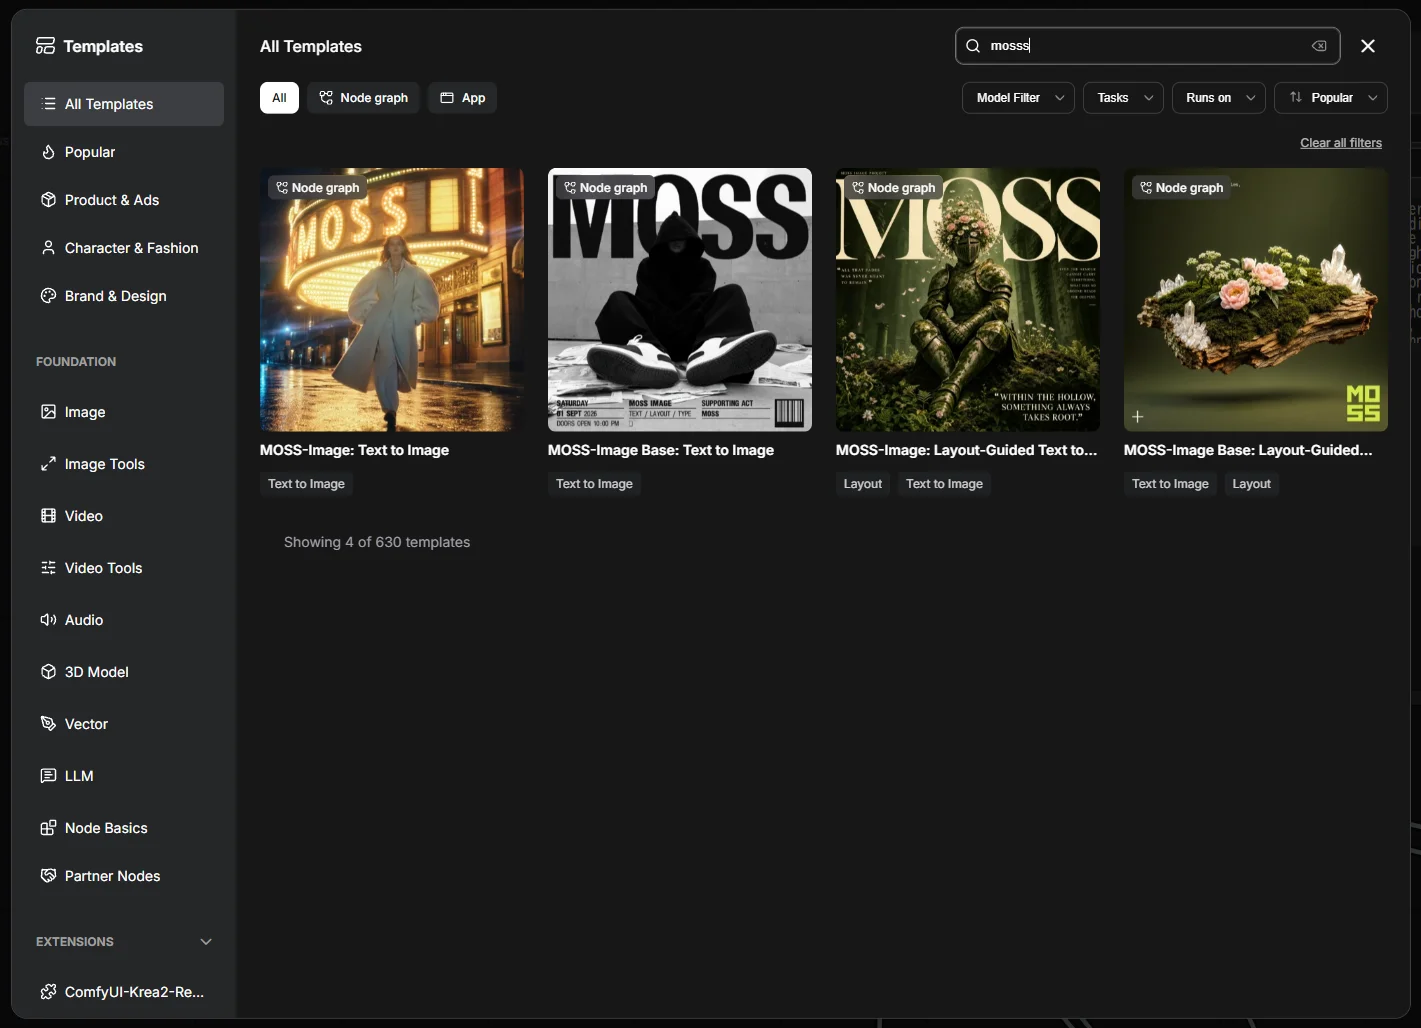Click the Clear all filters link

point(1341,143)
